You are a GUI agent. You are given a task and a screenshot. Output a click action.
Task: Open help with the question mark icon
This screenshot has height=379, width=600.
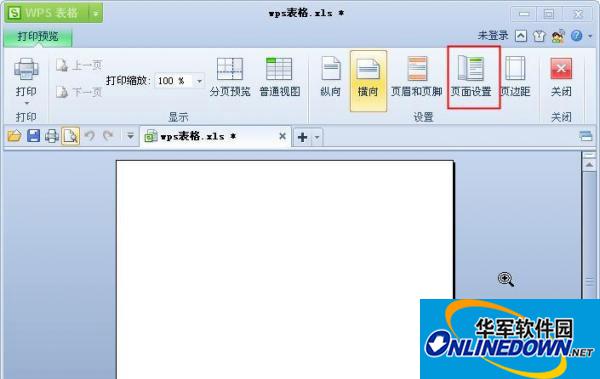click(576, 36)
